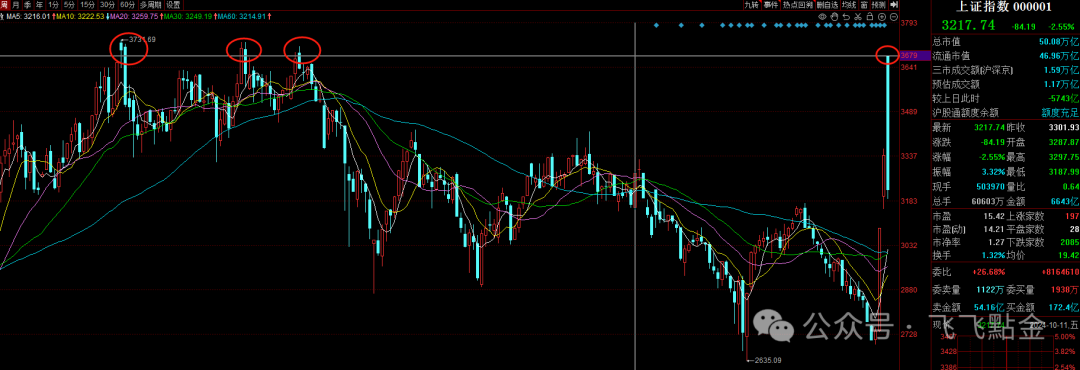Open the 设置 settings button

(x=173, y=5)
